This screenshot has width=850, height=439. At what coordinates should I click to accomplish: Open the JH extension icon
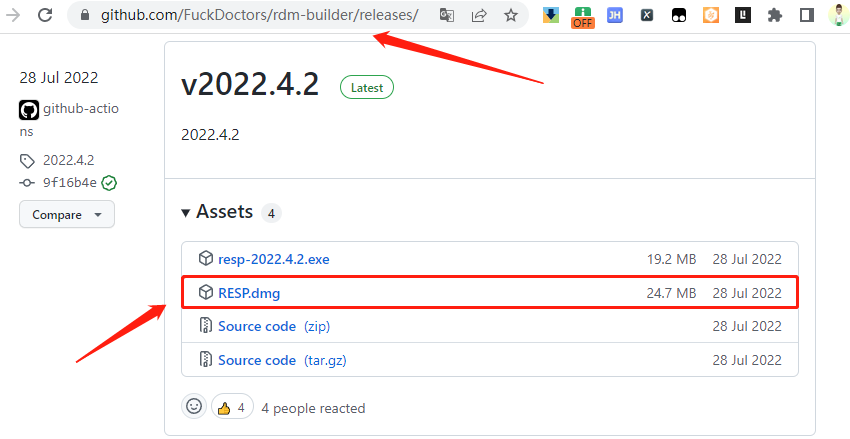click(615, 15)
